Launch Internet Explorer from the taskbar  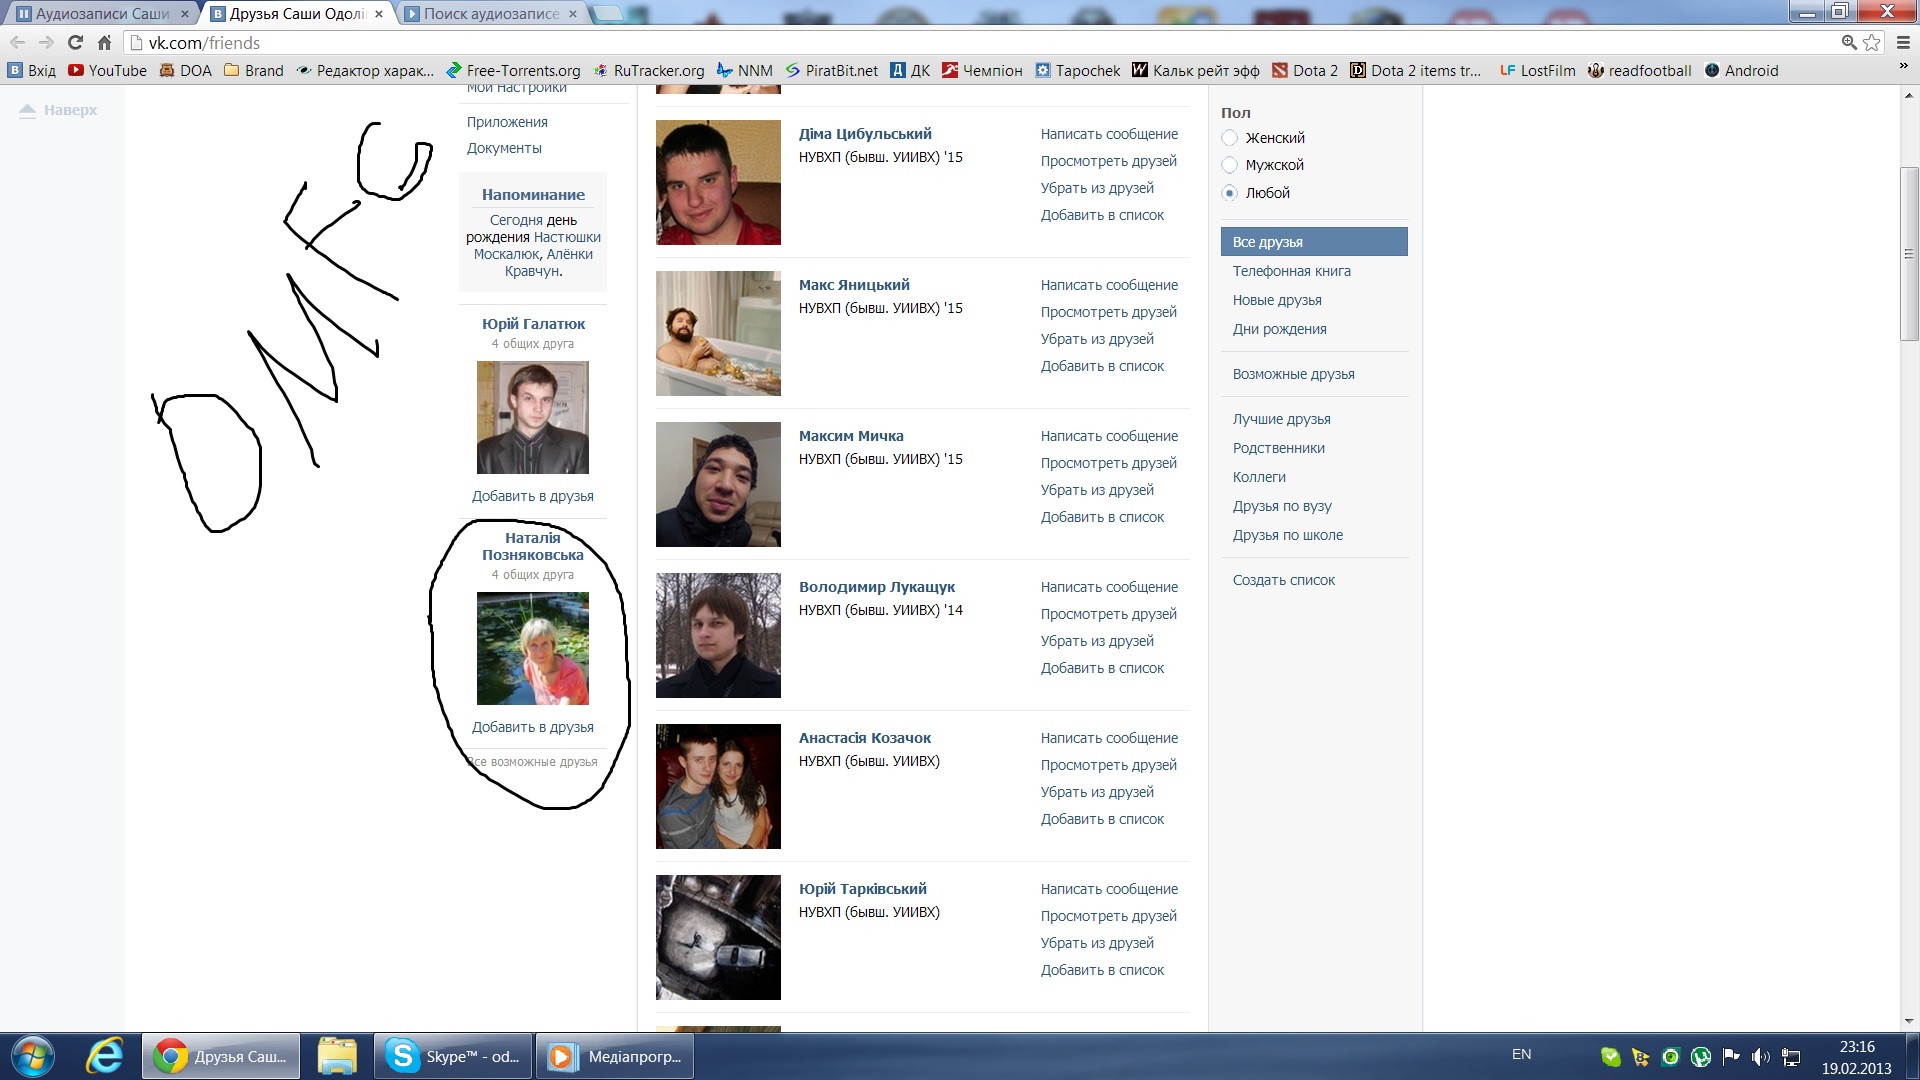pyautogui.click(x=104, y=1056)
